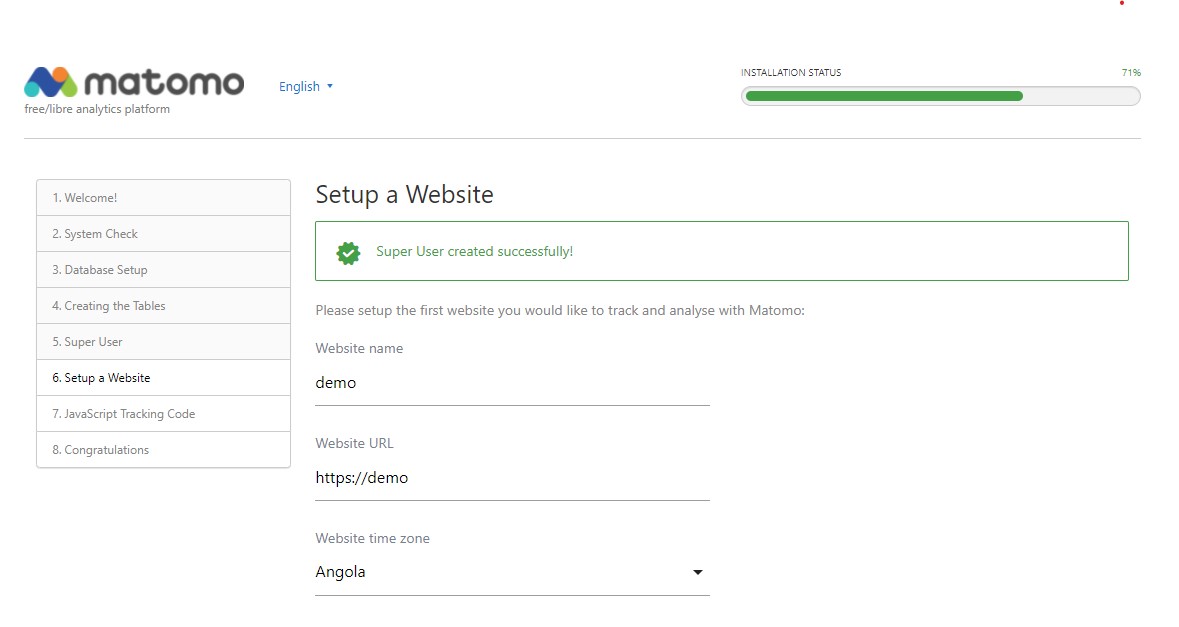Jump to the Super User step
This screenshot has width=1179, height=627.
pyautogui.click(x=163, y=342)
